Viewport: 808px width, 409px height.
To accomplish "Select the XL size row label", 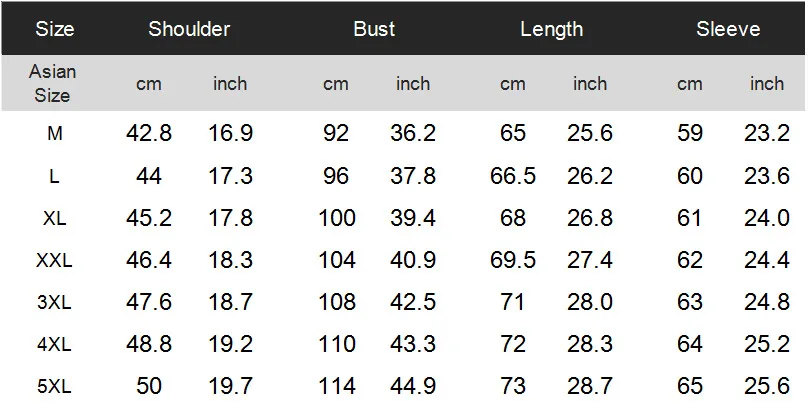I will [55, 218].
